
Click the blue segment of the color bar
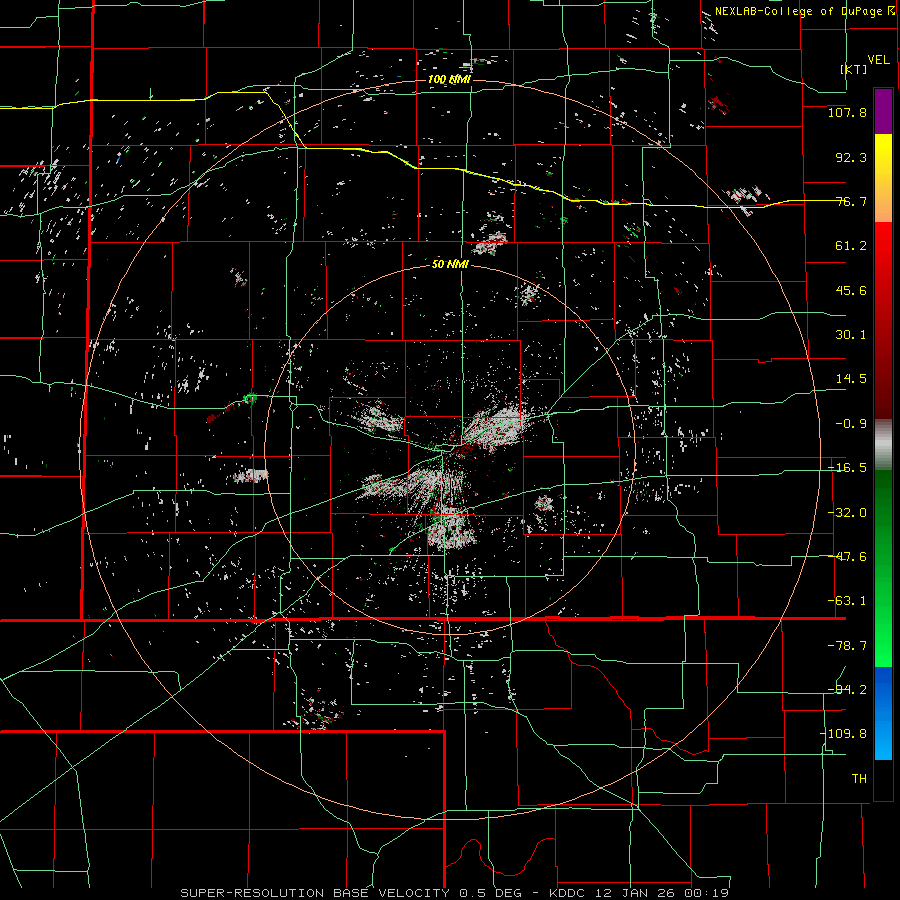(883, 713)
